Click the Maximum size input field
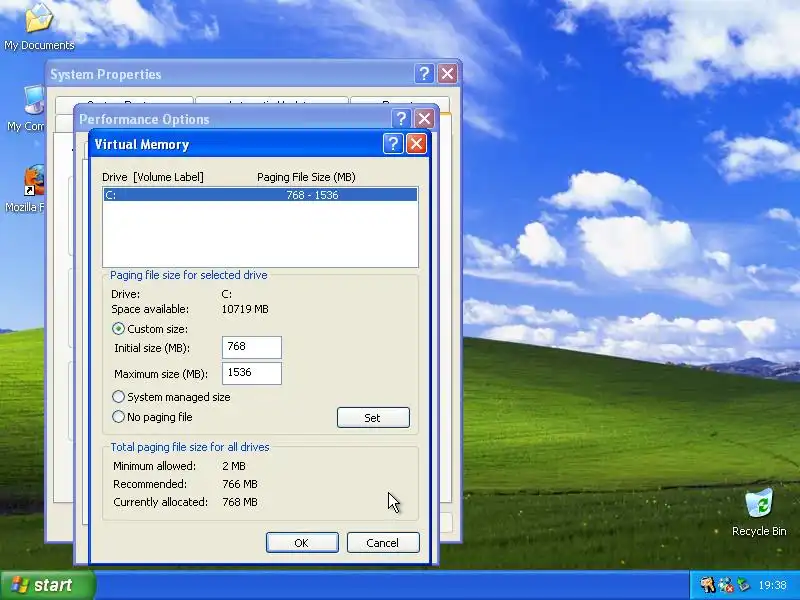800x600 pixels. click(x=252, y=373)
